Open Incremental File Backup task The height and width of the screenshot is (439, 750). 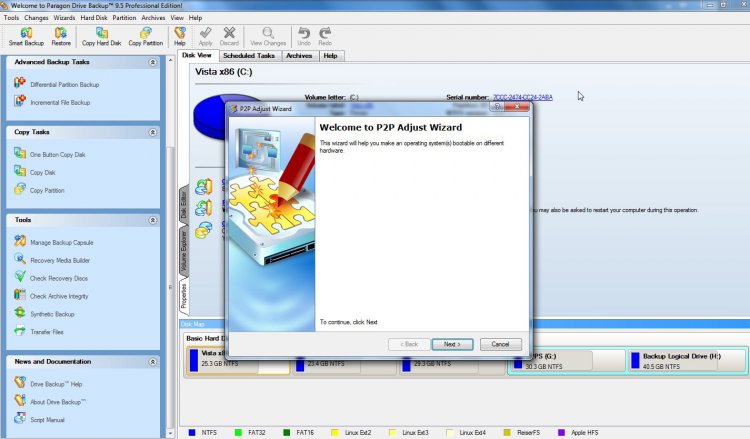coord(52,101)
